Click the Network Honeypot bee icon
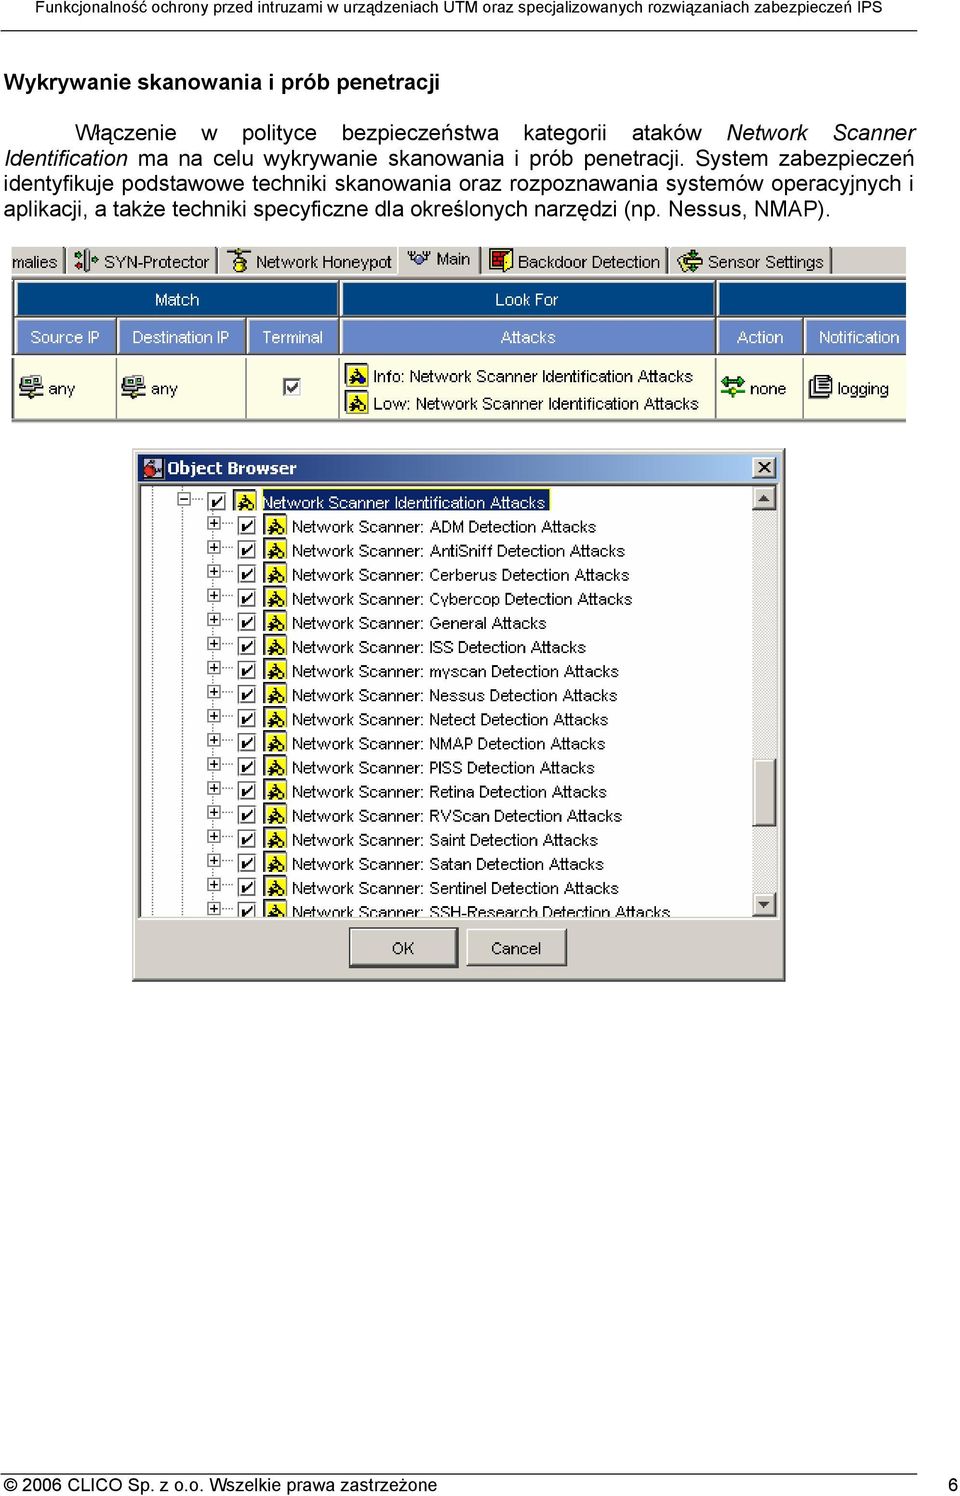The width and height of the screenshot is (960, 1496). pyautogui.click(x=239, y=261)
